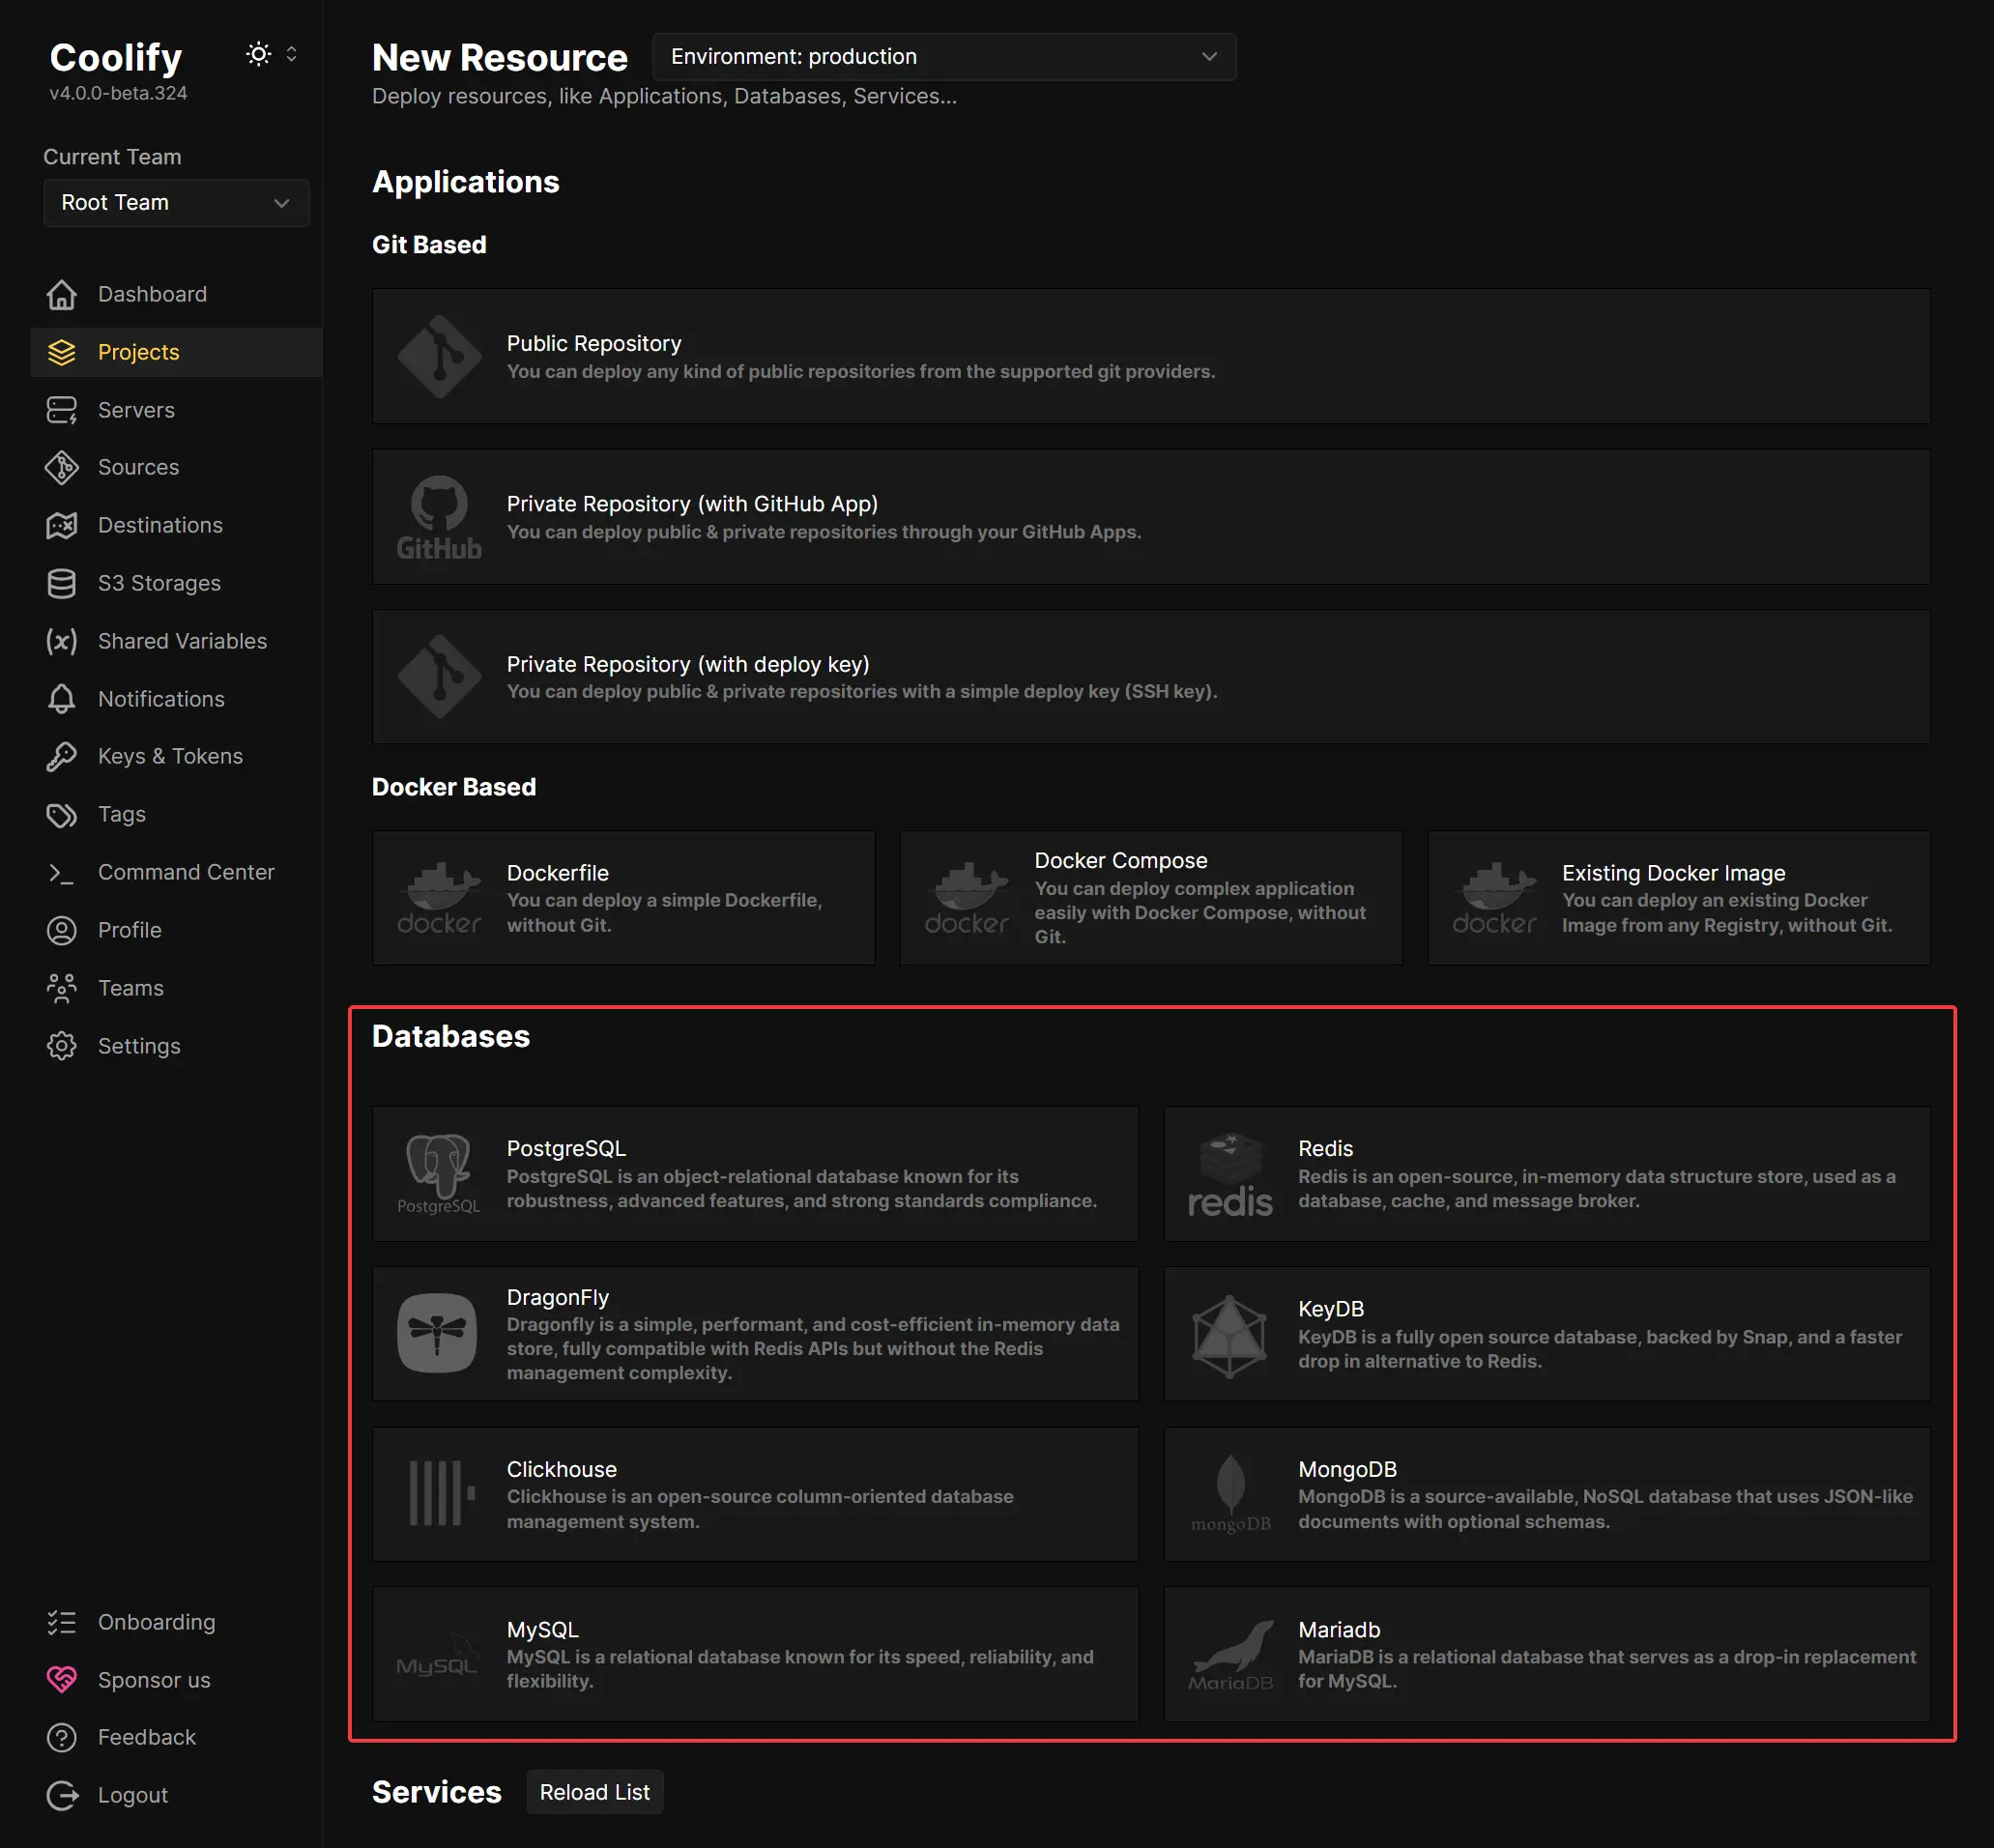Toggle the Notifications sidebar item
Image resolution: width=1994 pixels, height=1848 pixels.
point(161,697)
